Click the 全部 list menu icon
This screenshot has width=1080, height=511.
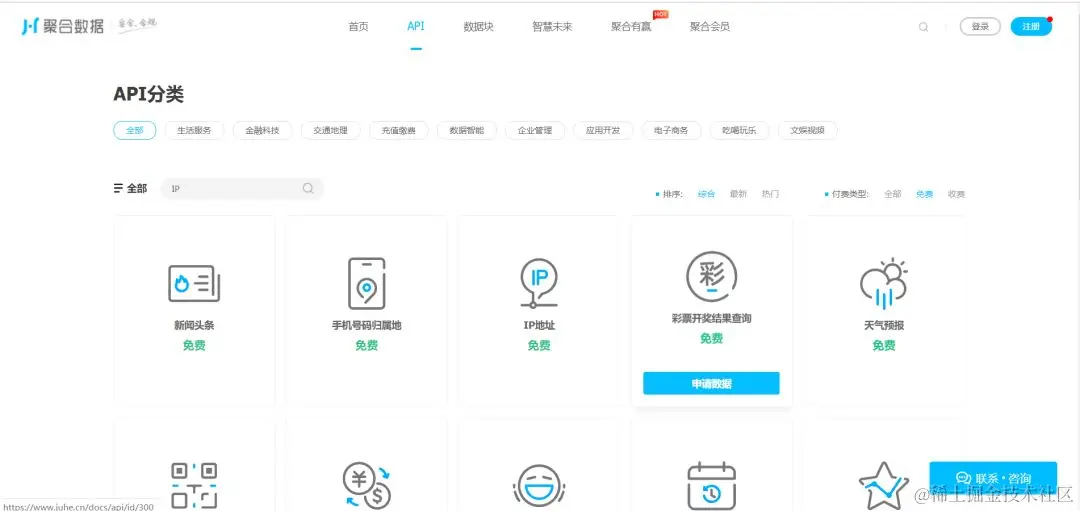[118, 188]
